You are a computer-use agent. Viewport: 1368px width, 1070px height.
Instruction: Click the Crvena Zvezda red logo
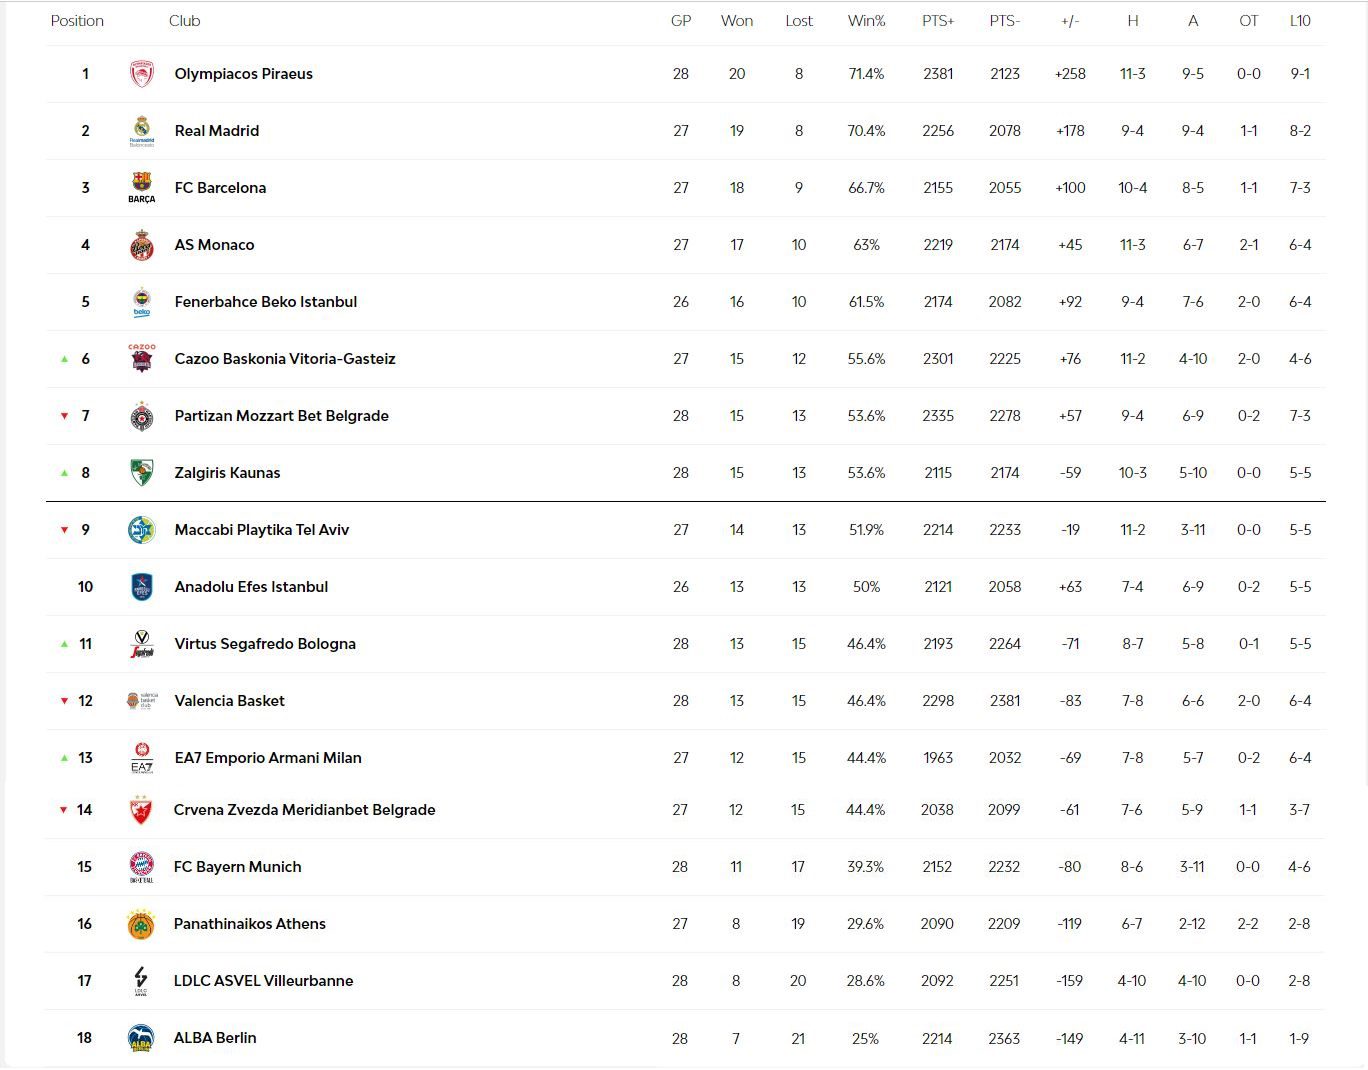click(x=141, y=810)
